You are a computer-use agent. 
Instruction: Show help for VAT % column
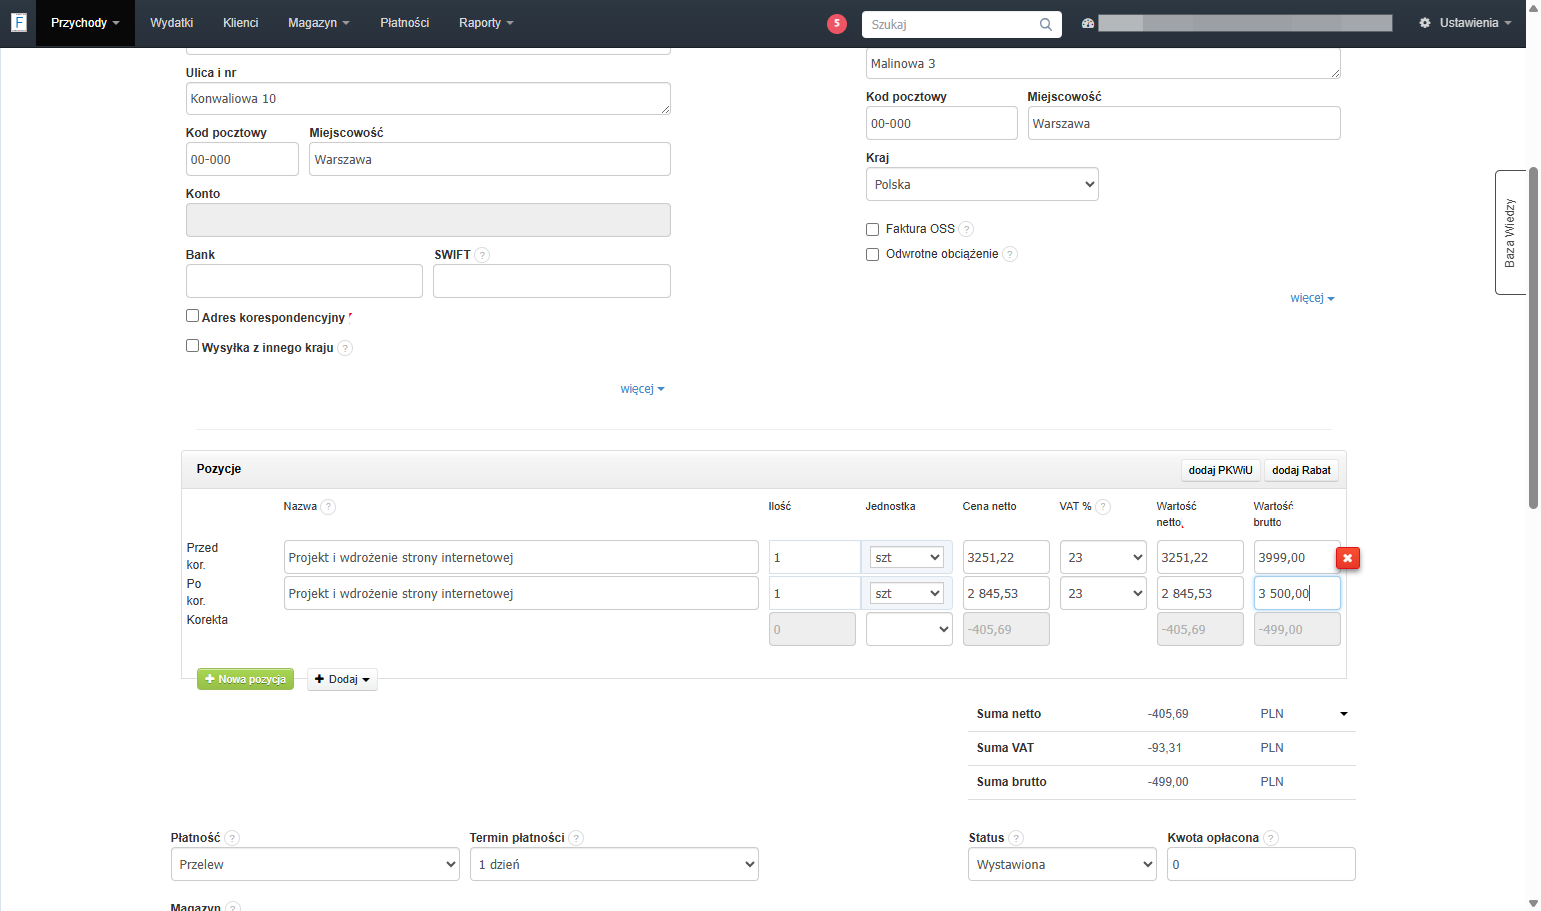point(1103,507)
